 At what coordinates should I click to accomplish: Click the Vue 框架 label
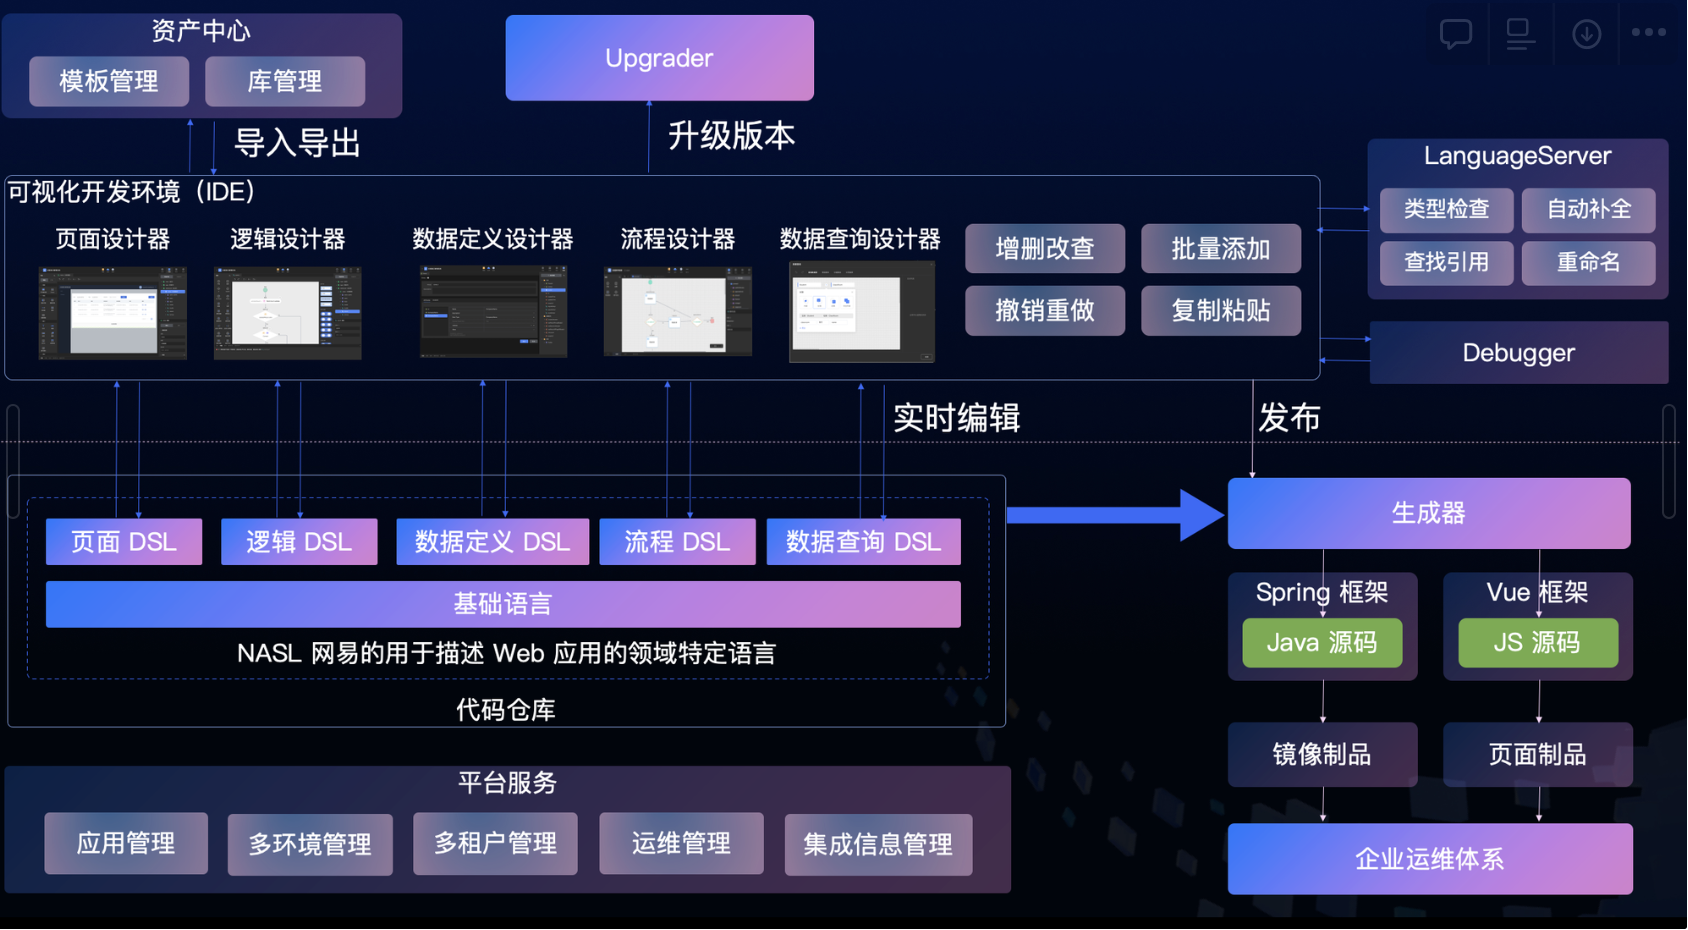click(x=1538, y=592)
